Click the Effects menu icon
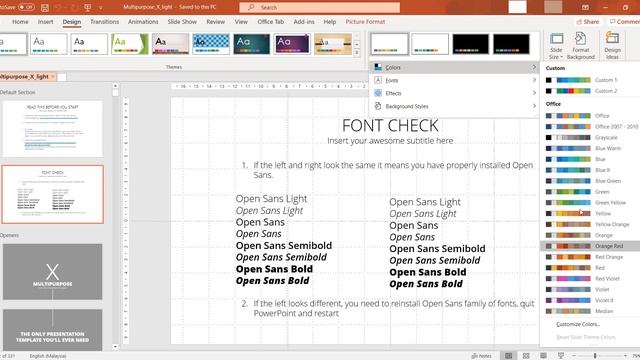This screenshot has width=640, height=360. 378,93
